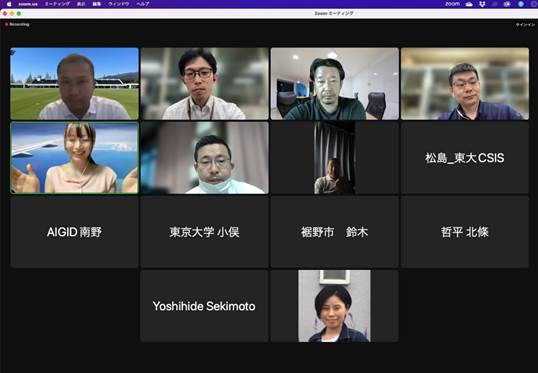The image size is (538, 373).
Task: Click the Zoom ミーティング window title
Action: pyautogui.click(x=334, y=13)
